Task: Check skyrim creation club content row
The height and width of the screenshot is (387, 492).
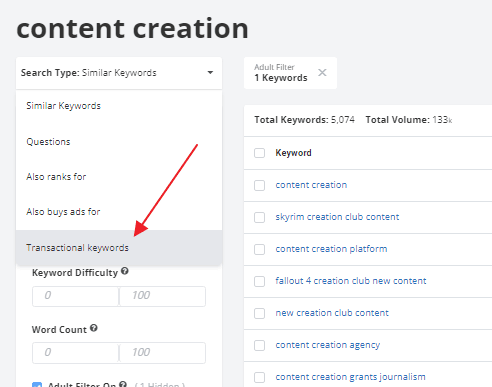Action: [x=259, y=217]
